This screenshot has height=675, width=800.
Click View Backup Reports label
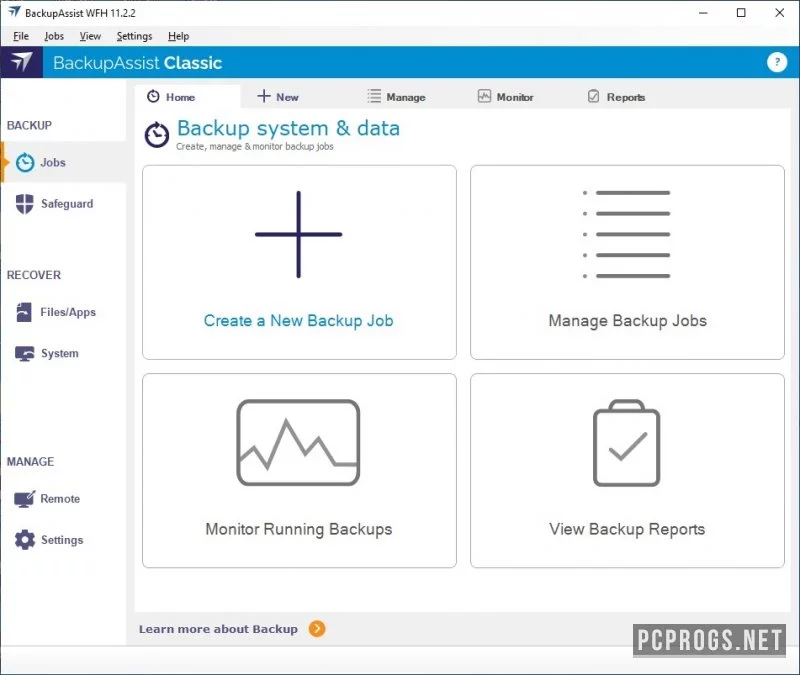pyautogui.click(x=627, y=529)
